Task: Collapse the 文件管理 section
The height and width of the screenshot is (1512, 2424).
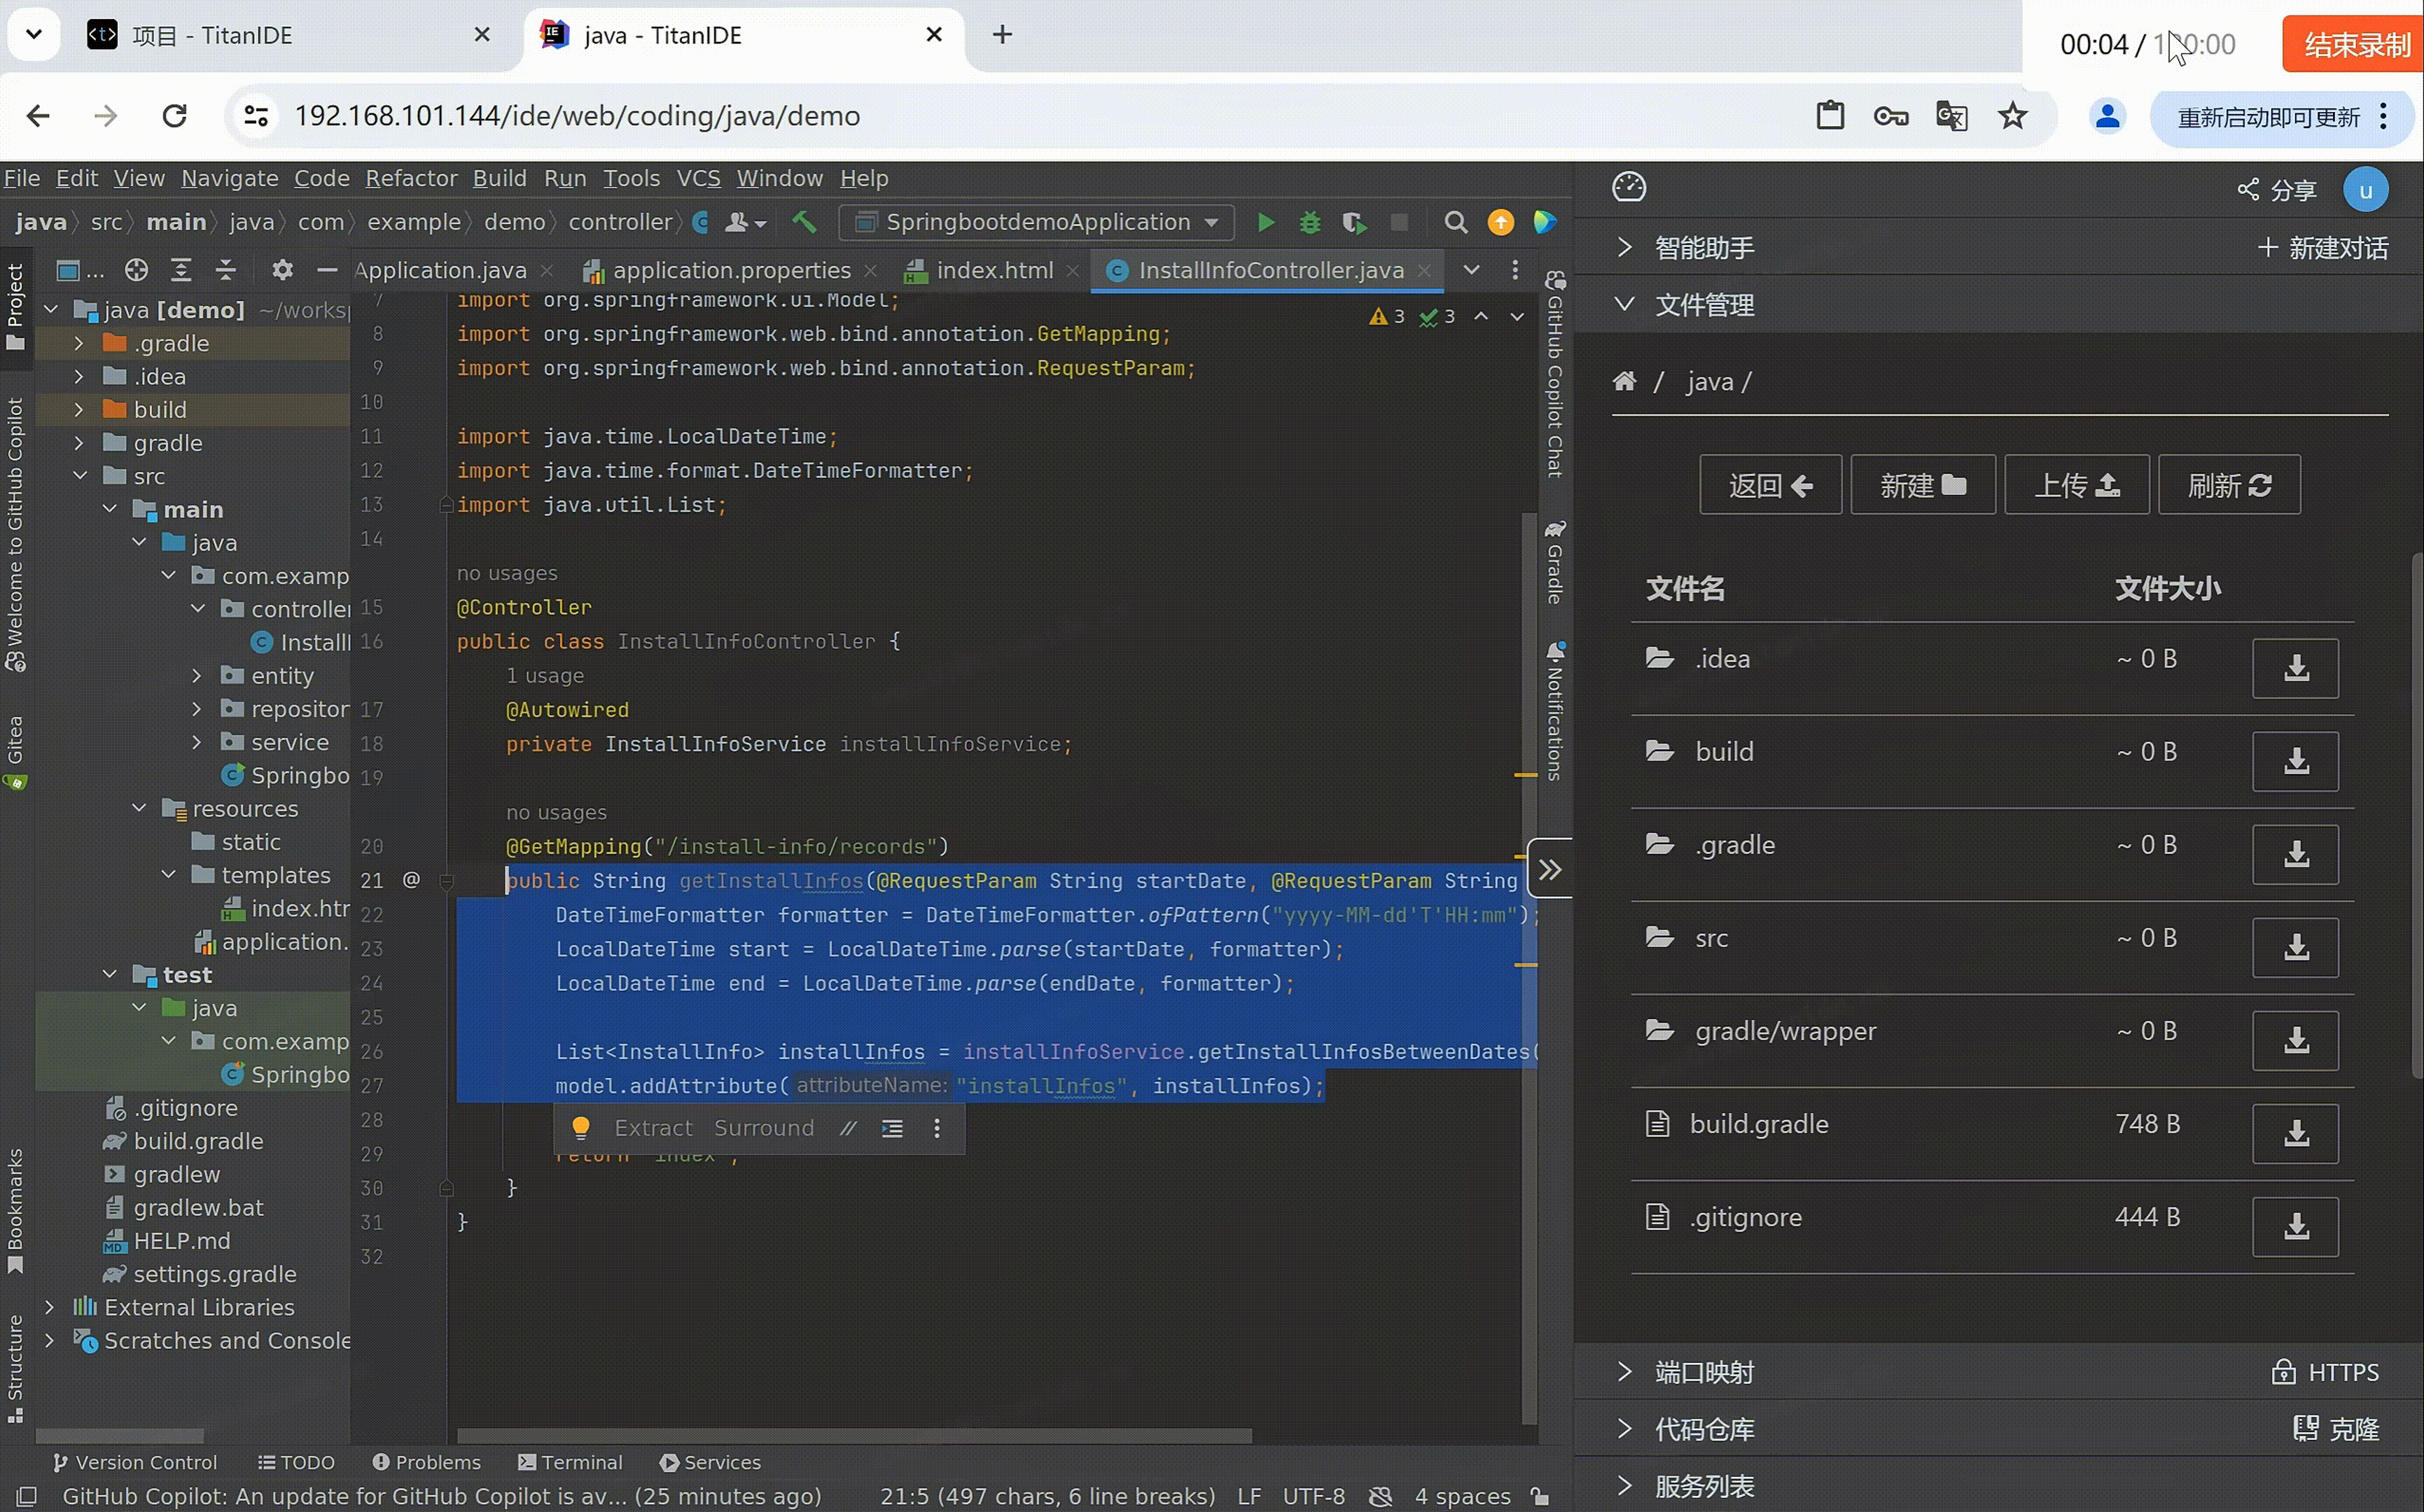Action: pos(1624,304)
